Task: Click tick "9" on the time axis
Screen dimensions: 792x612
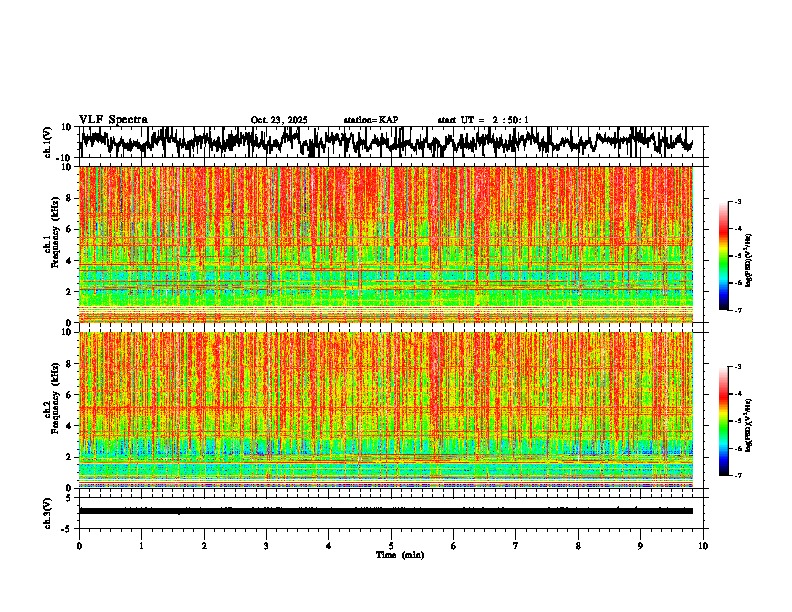Action: 640,546
